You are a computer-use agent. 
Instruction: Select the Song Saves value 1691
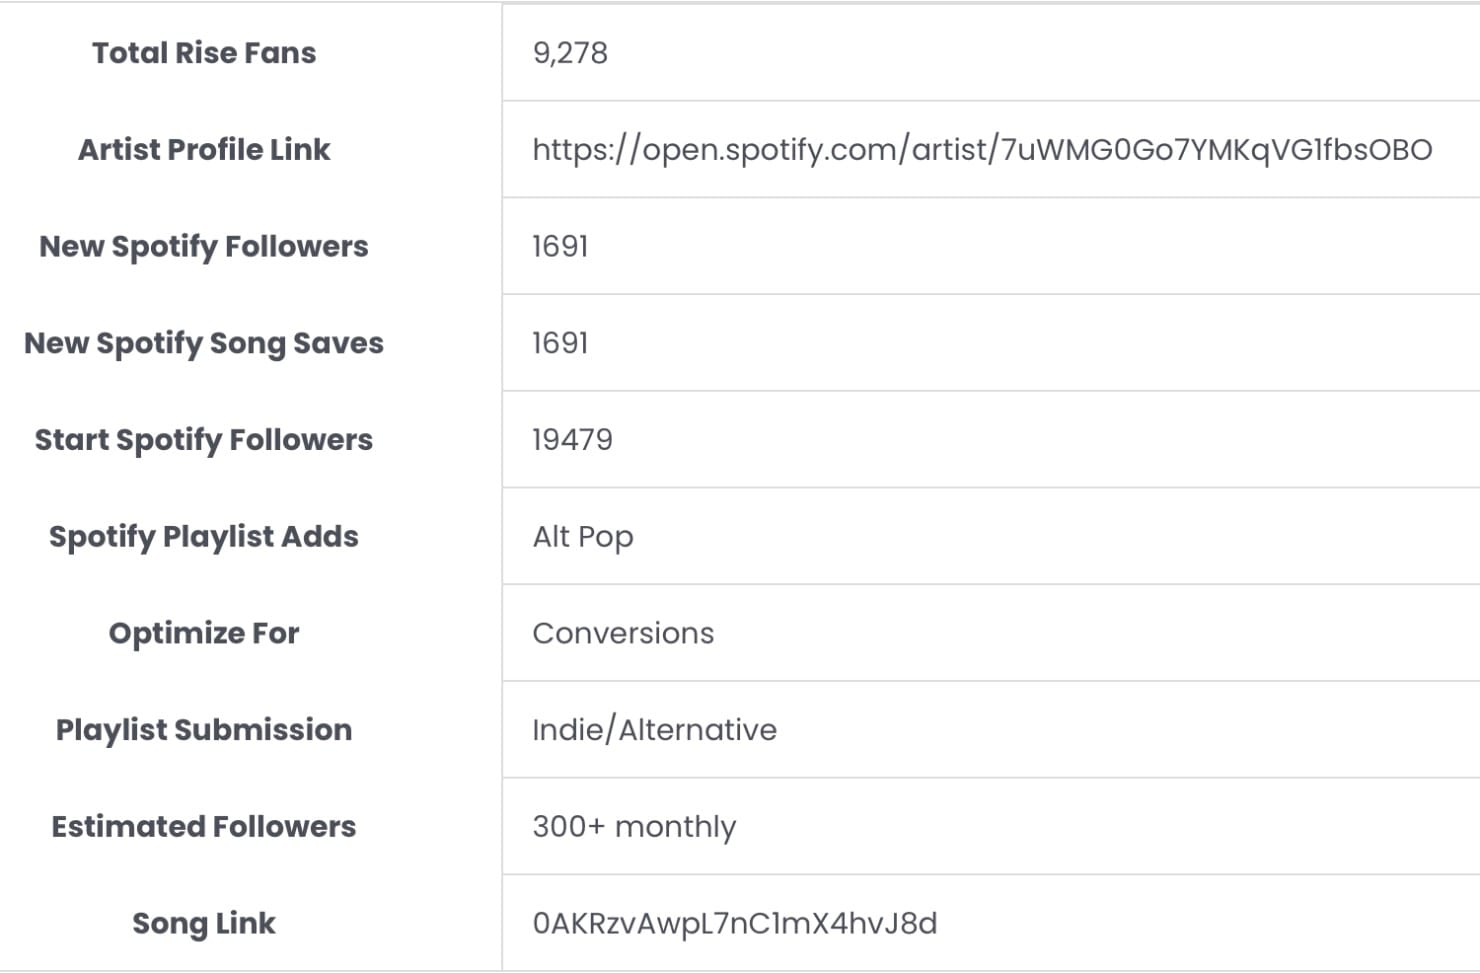(560, 343)
